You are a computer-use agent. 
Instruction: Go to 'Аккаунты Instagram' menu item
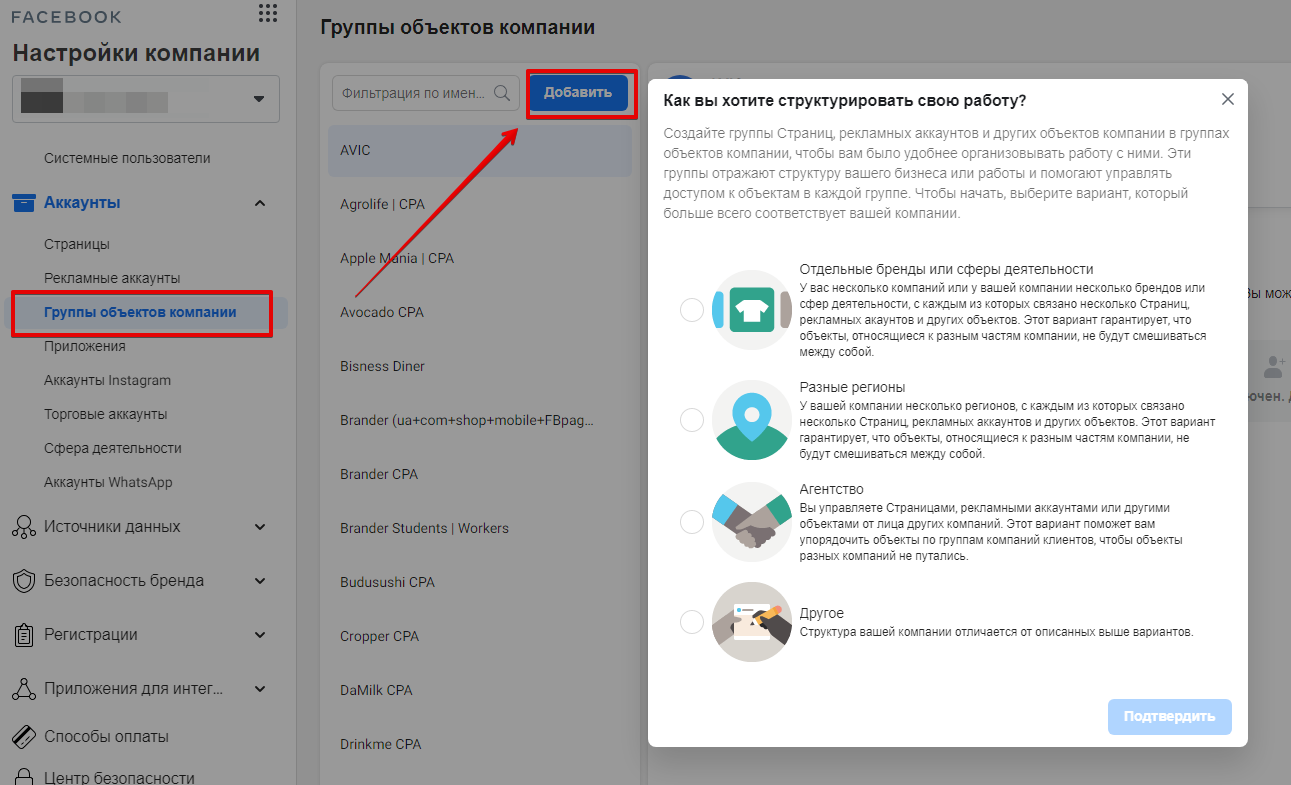107,380
